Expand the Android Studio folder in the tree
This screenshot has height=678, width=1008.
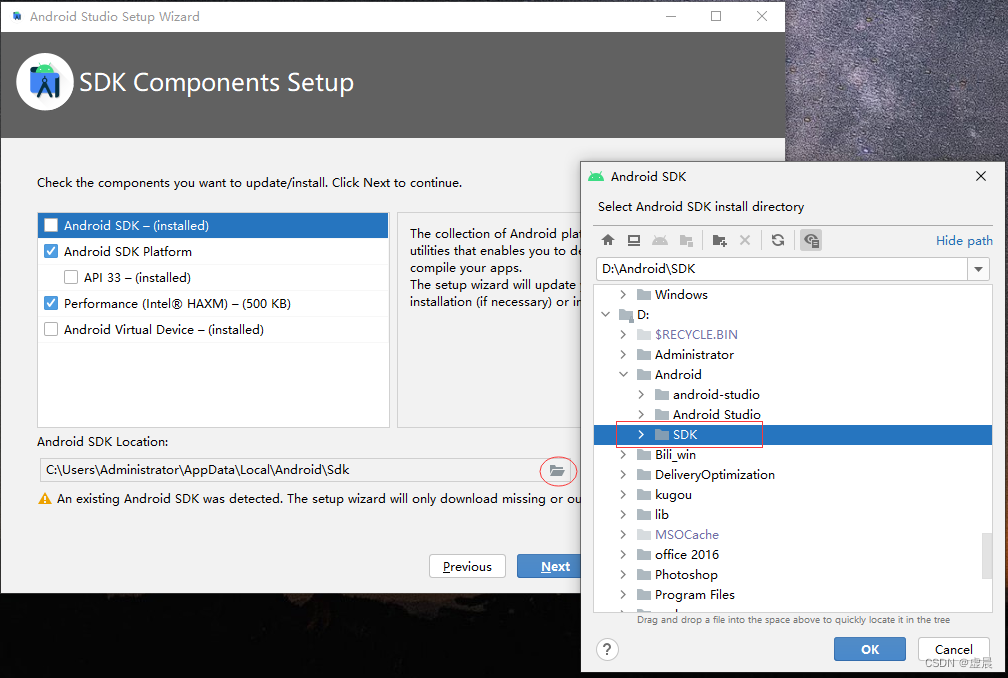point(642,414)
